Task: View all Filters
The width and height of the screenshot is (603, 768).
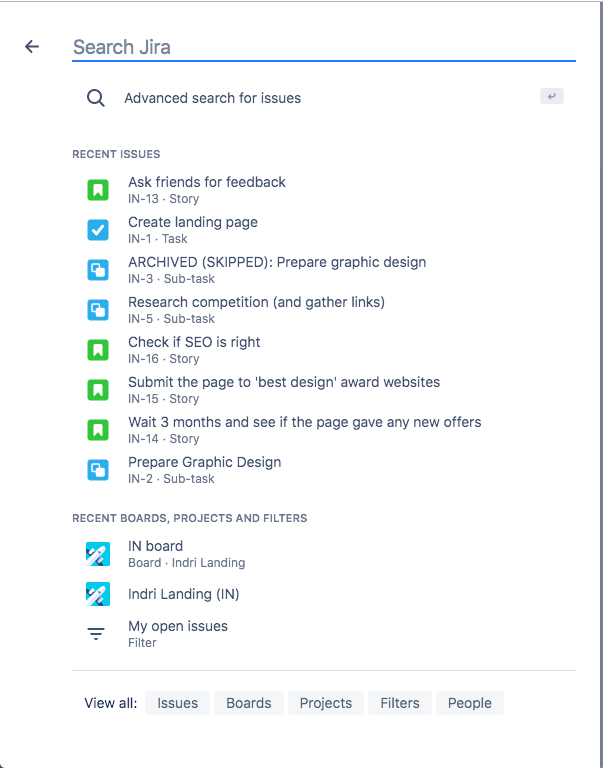Action: (x=400, y=703)
